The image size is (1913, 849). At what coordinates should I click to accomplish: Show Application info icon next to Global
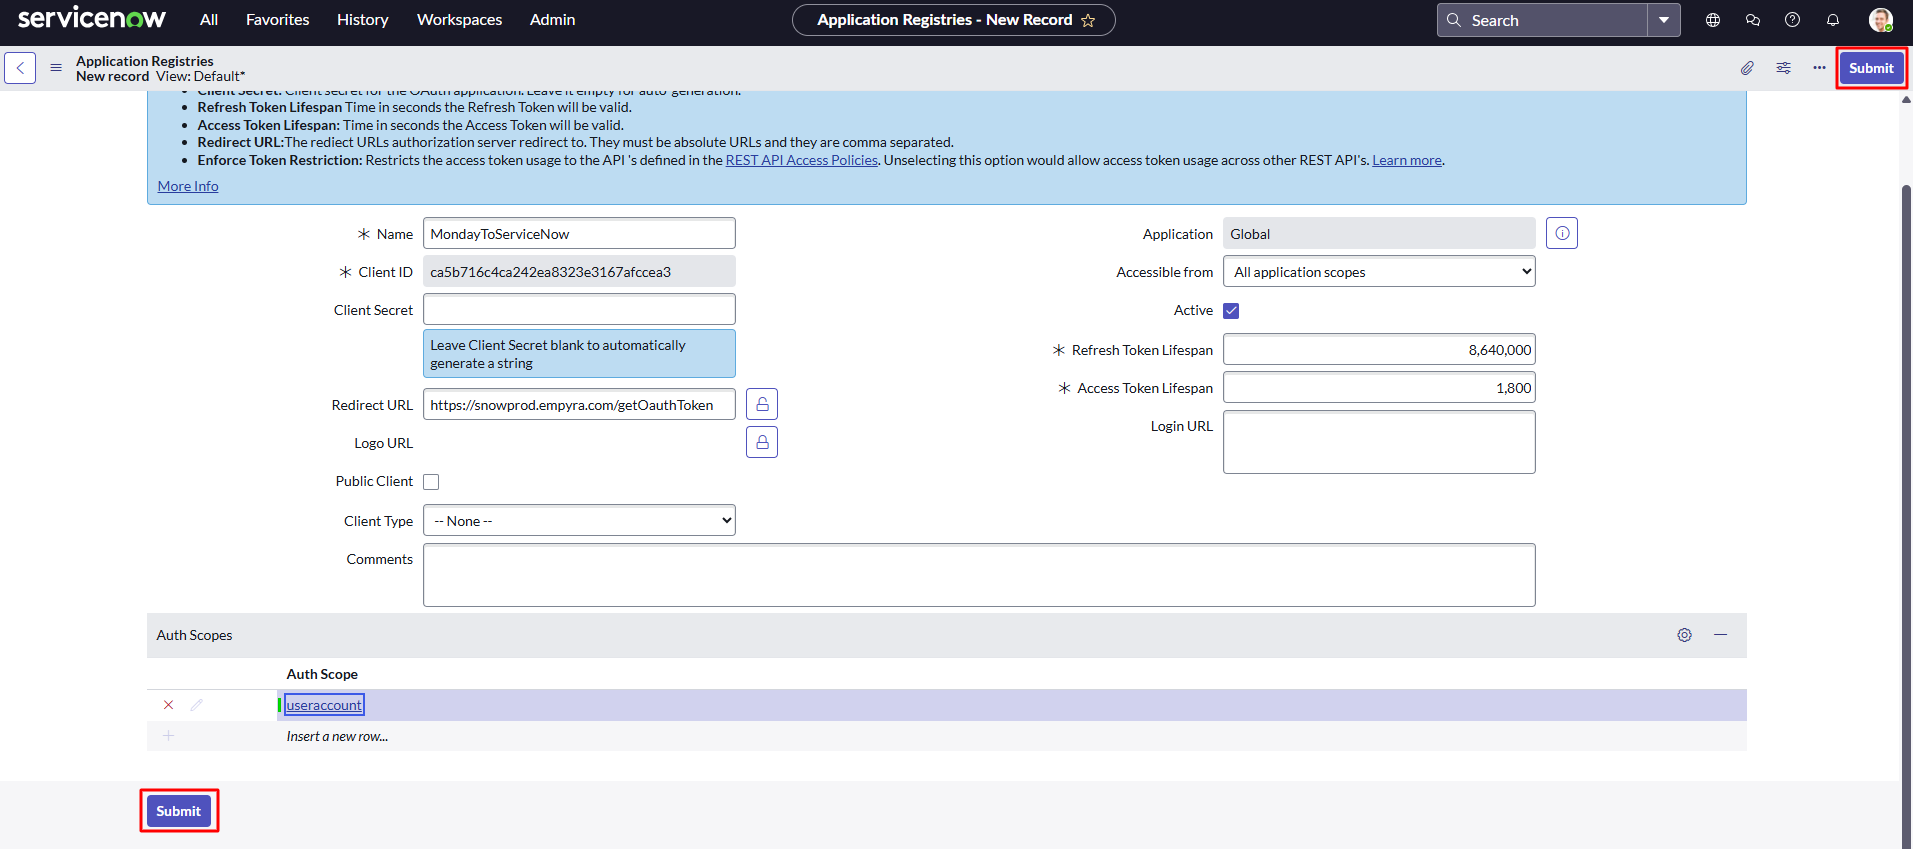point(1562,233)
